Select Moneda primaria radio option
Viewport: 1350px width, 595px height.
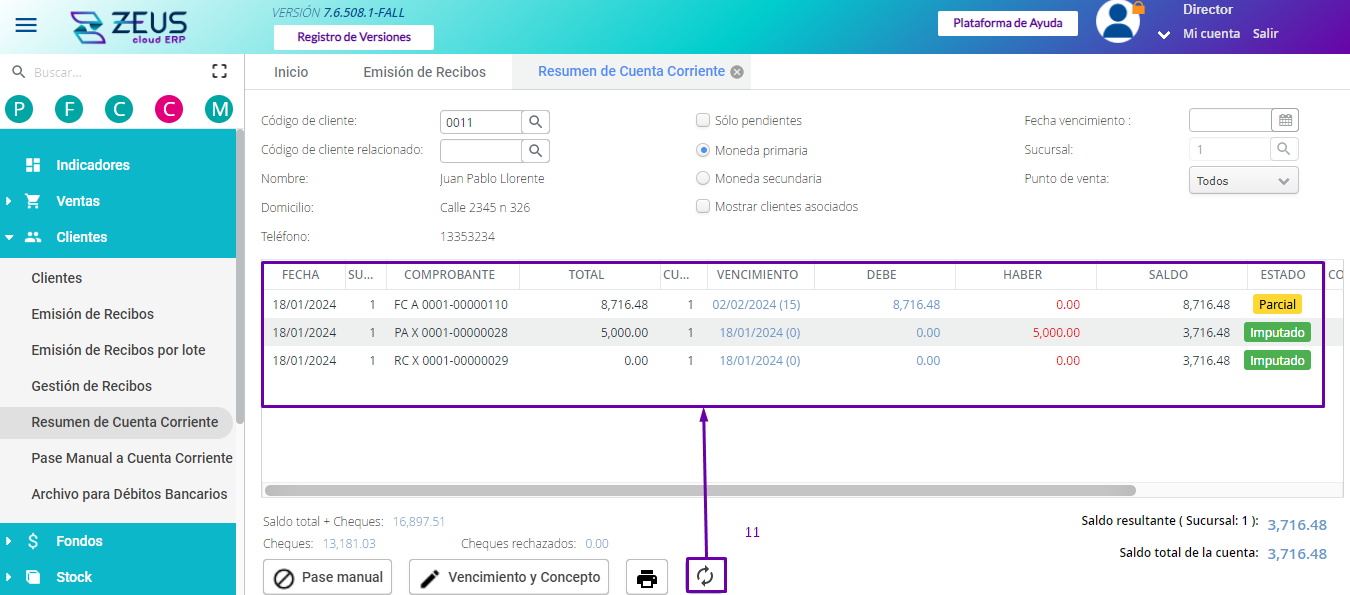pos(703,150)
